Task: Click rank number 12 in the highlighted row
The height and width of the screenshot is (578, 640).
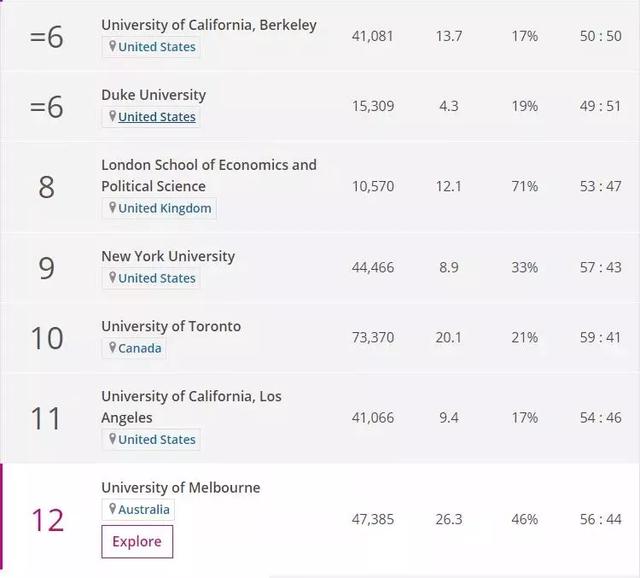Action: click(47, 520)
